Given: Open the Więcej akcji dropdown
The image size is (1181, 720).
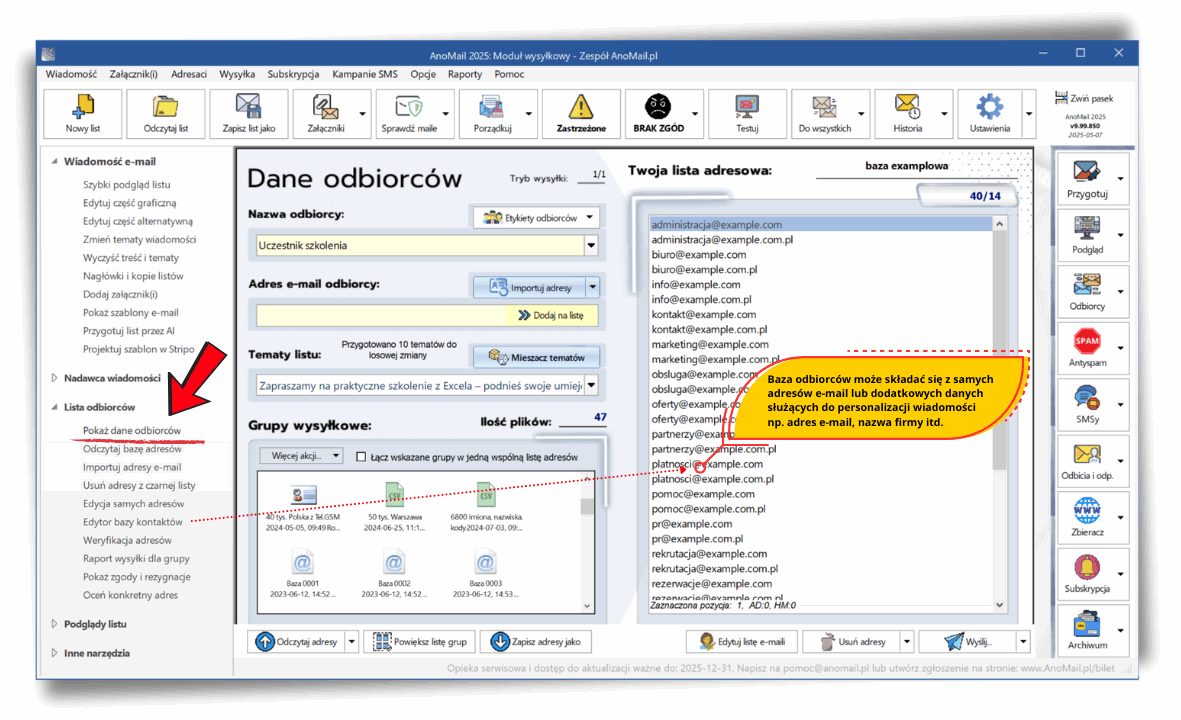Looking at the screenshot, I should [302, 456].
